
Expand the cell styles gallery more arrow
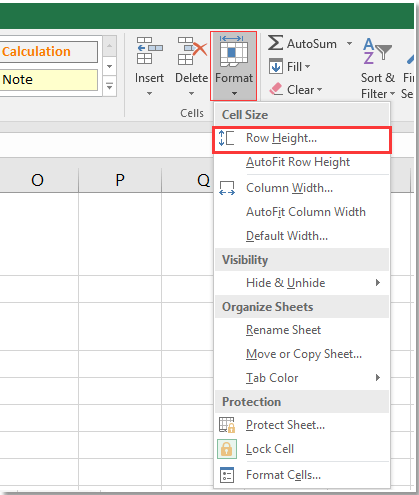pyautogui.click(x=109, y=86)
